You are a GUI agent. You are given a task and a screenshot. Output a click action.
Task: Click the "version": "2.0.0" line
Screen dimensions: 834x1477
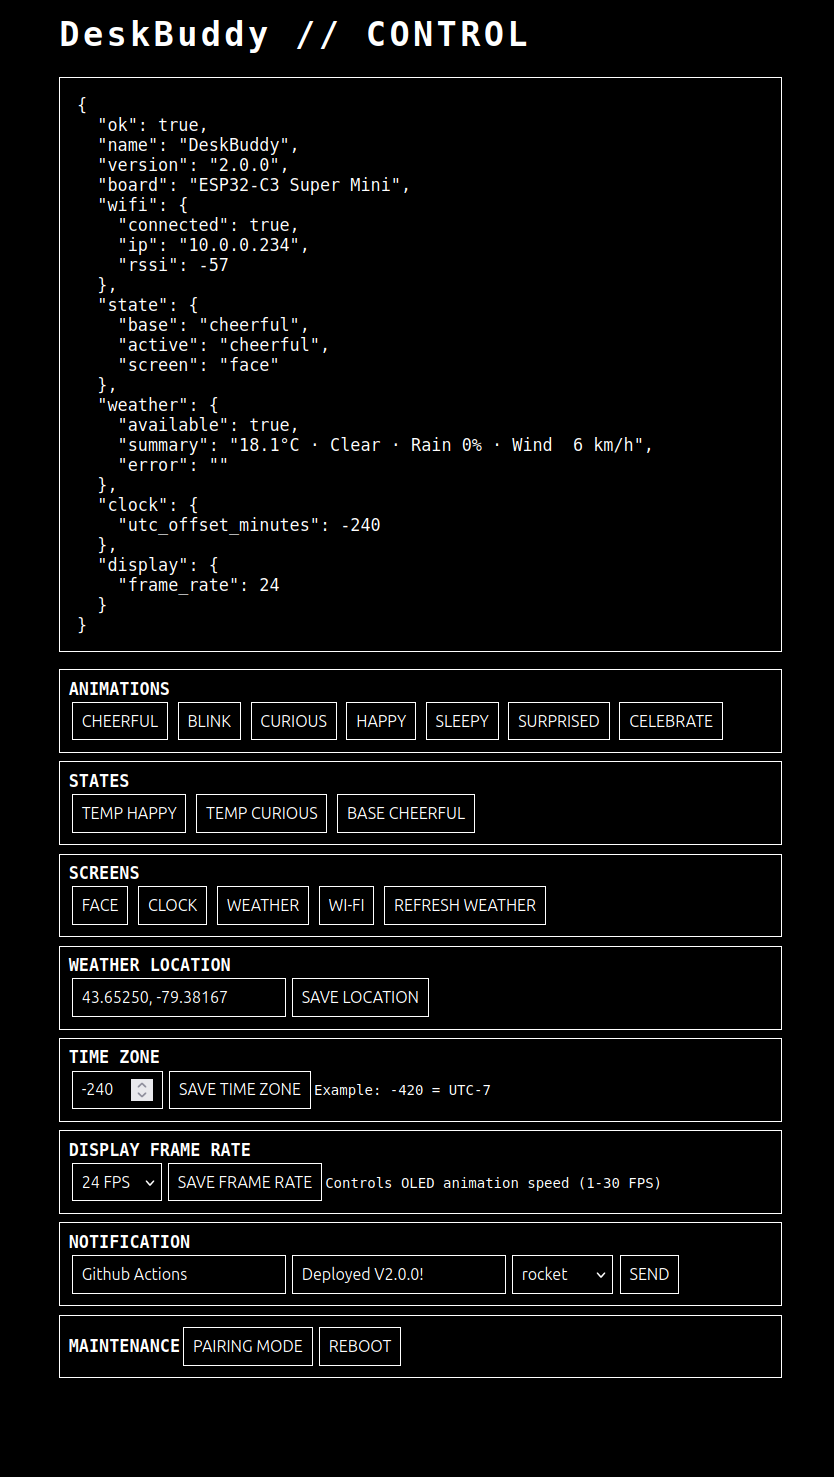(x=194, y=165)
